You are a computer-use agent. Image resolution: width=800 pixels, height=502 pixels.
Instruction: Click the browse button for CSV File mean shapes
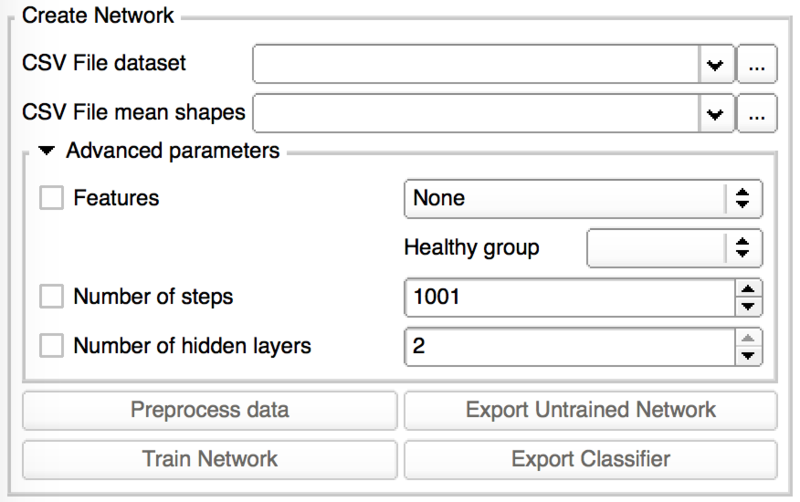tap(756, 113)
